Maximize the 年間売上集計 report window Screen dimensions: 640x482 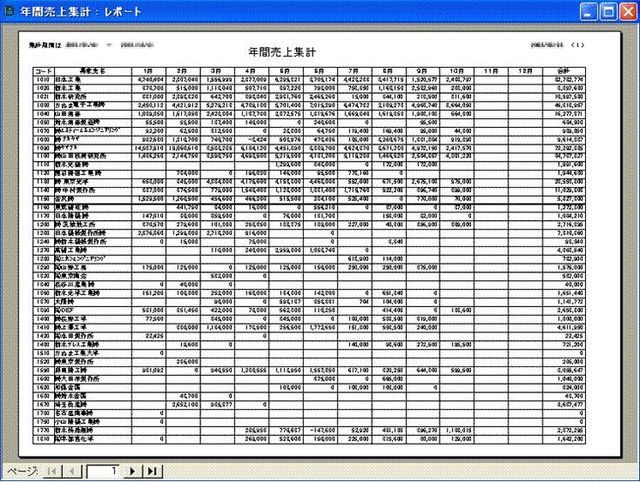pyautogui.click(x=608, y=11)
